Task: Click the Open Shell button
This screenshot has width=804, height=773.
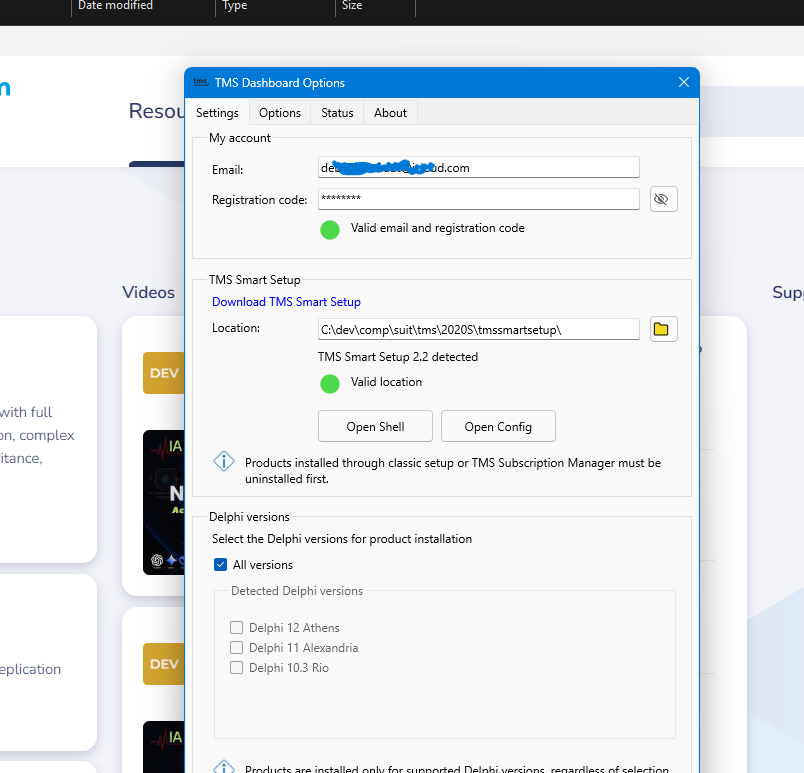Action: [x=375, y=426]
